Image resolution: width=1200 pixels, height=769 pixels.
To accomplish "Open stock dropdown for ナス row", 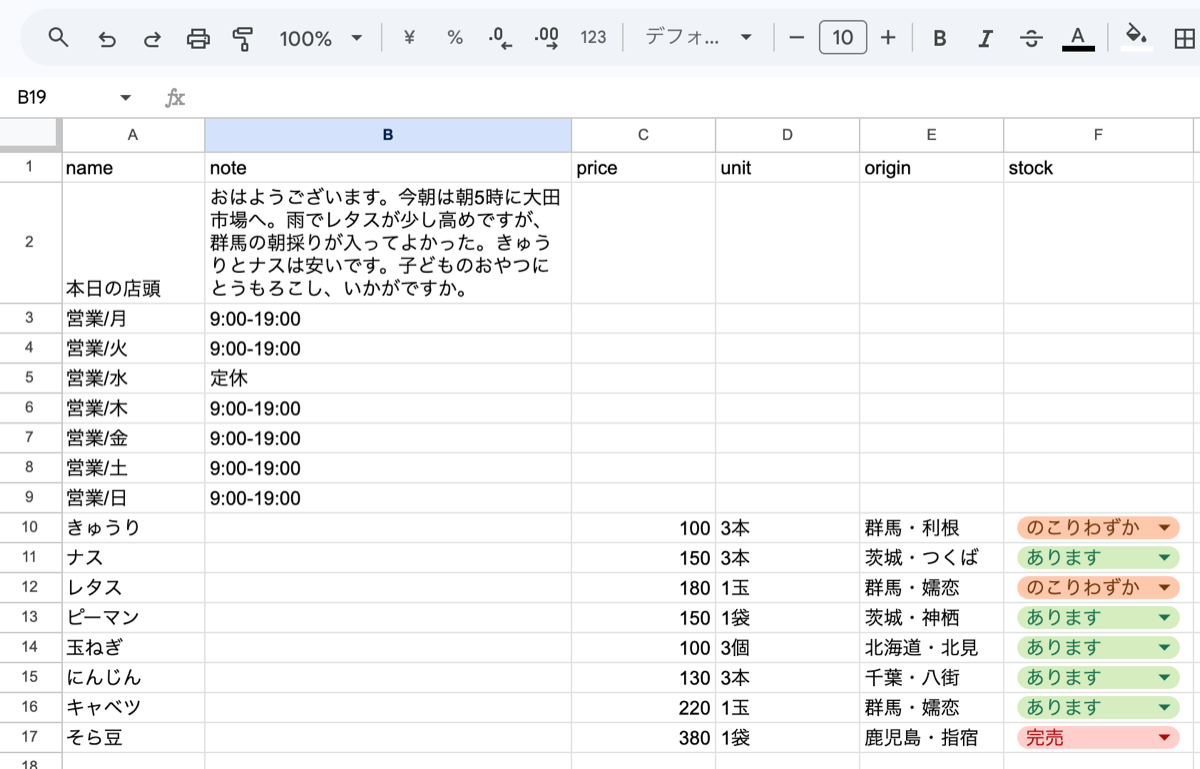I will click(1164, 558).
